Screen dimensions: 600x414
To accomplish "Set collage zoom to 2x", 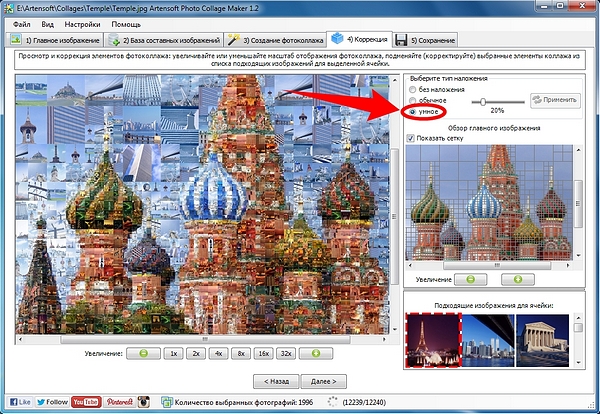I will point(196,354).
